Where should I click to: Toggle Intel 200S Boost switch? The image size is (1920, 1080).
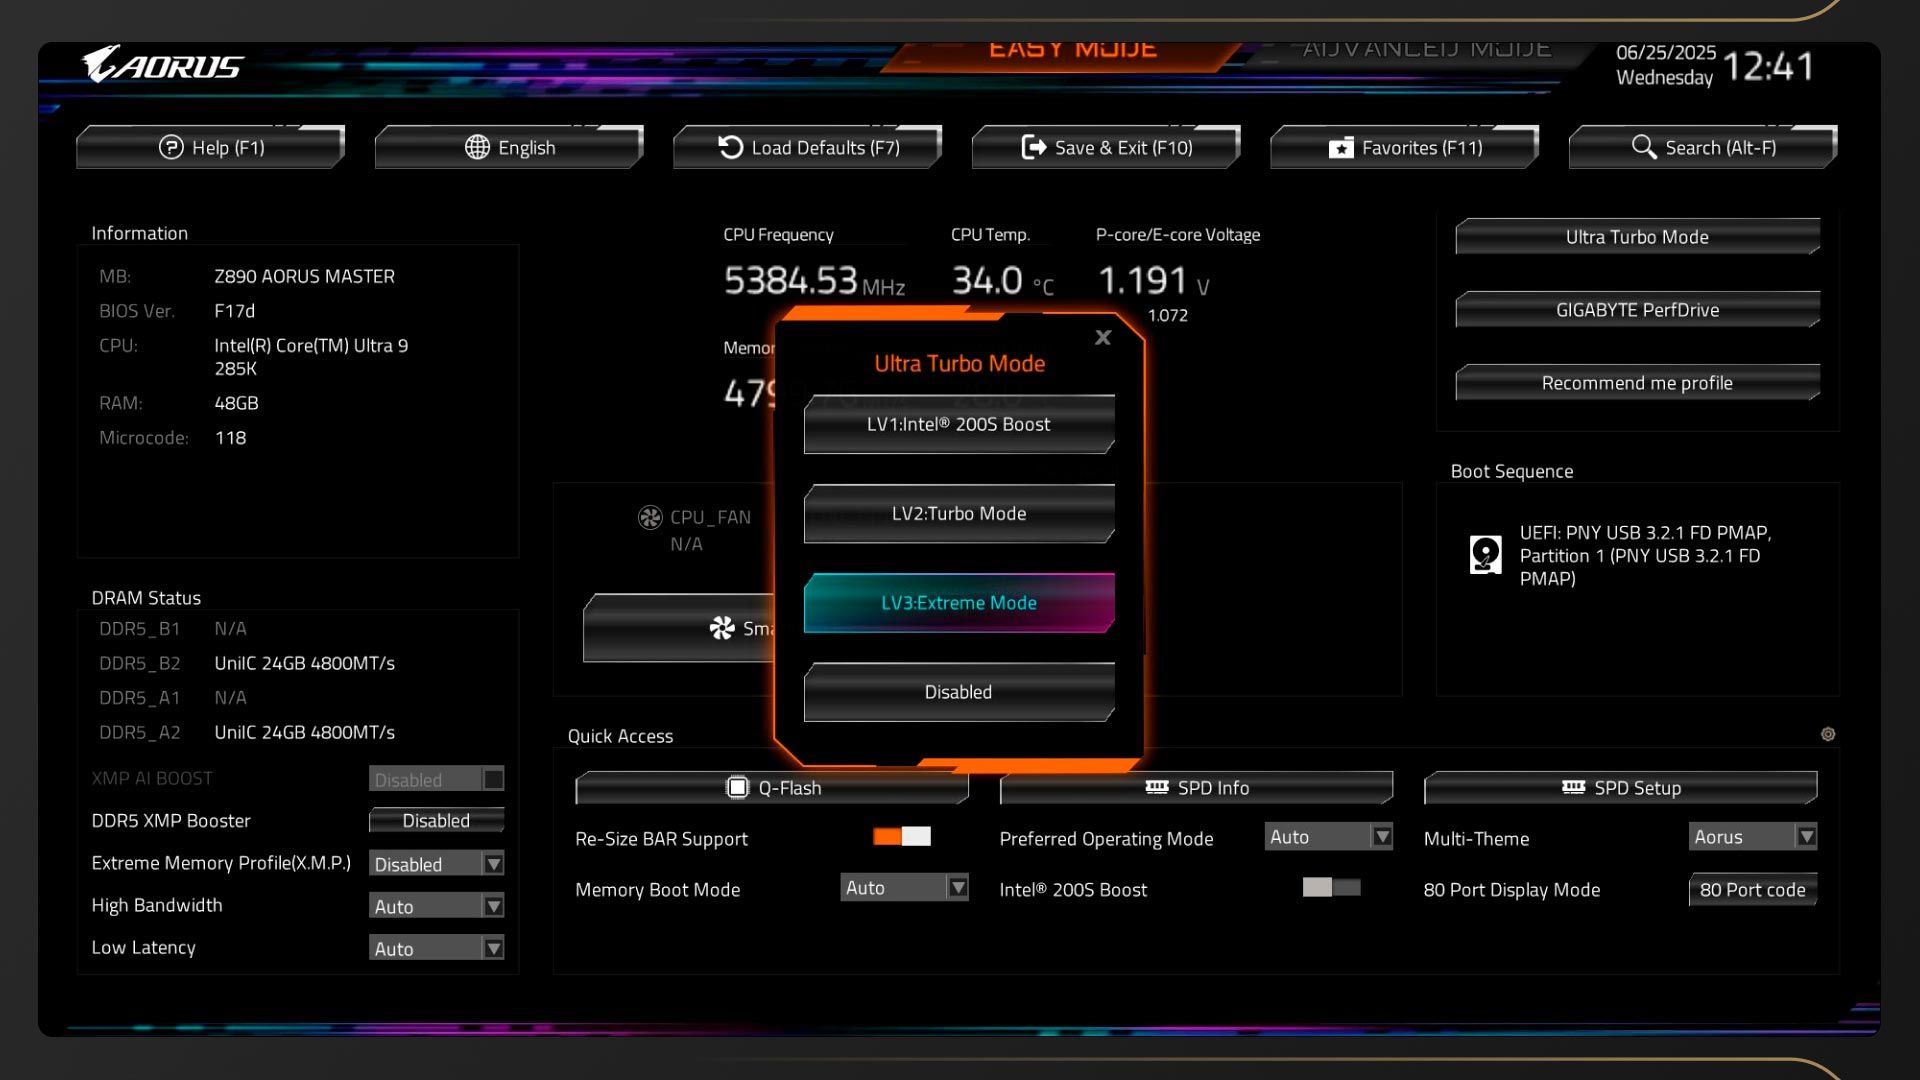[x=1331, y=888]
